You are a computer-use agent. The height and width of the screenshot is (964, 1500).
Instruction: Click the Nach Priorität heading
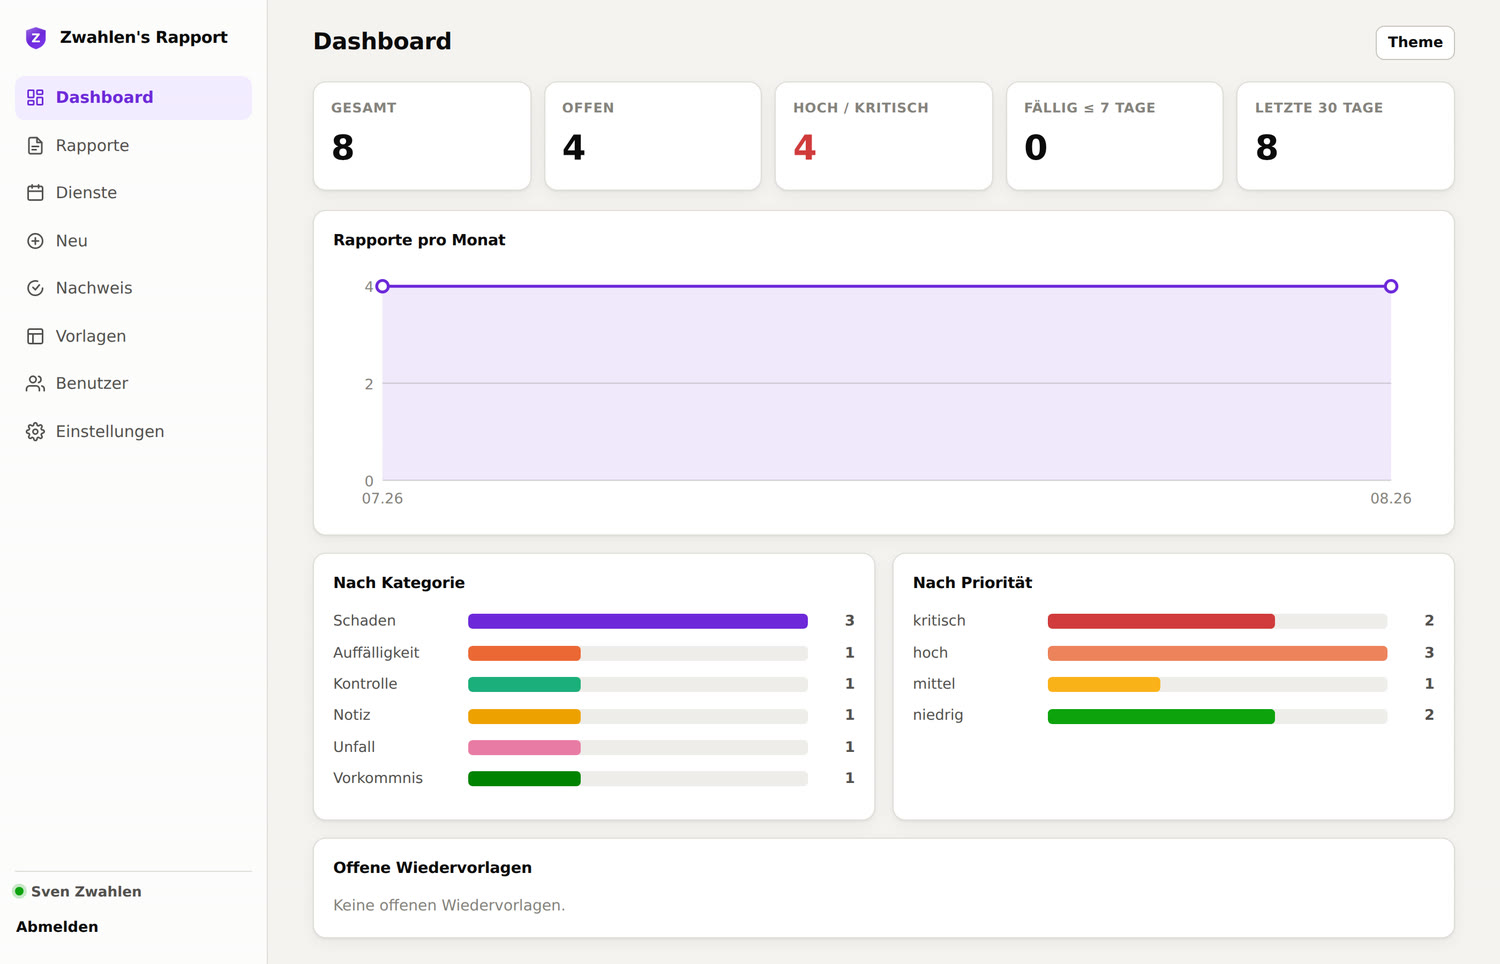972,583
